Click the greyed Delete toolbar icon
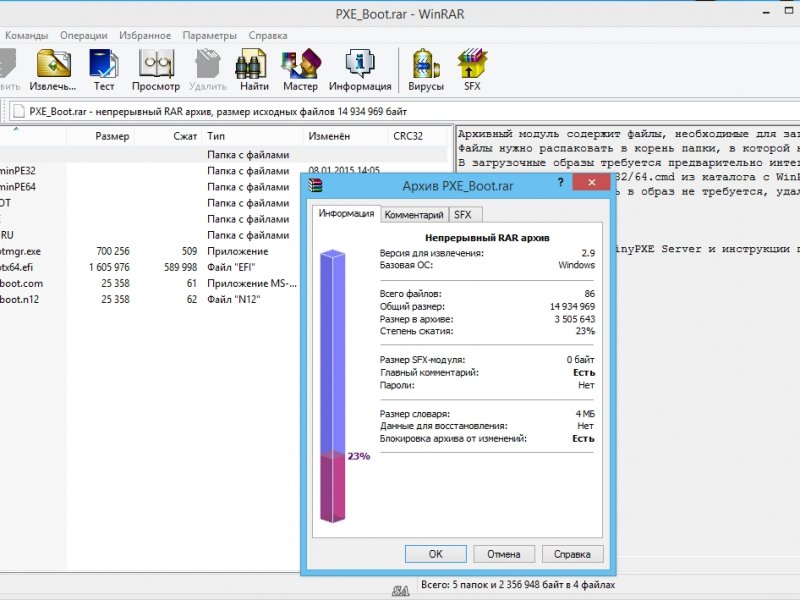 tap(208, 70)
